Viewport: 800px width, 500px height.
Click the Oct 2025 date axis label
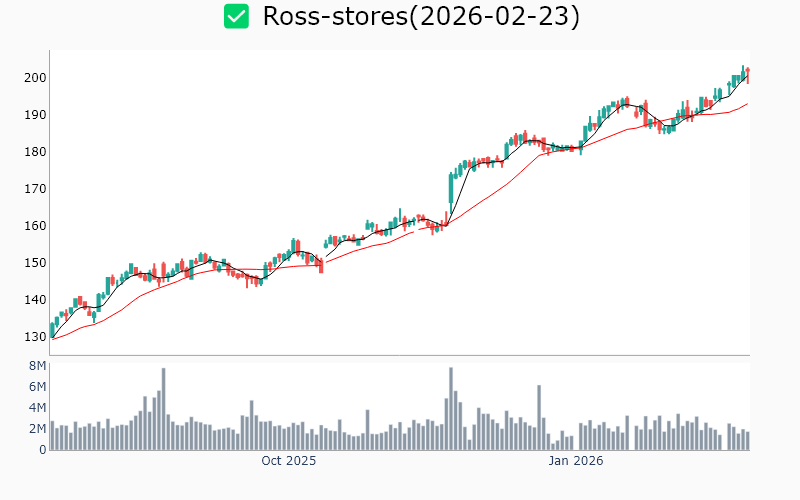288,461
